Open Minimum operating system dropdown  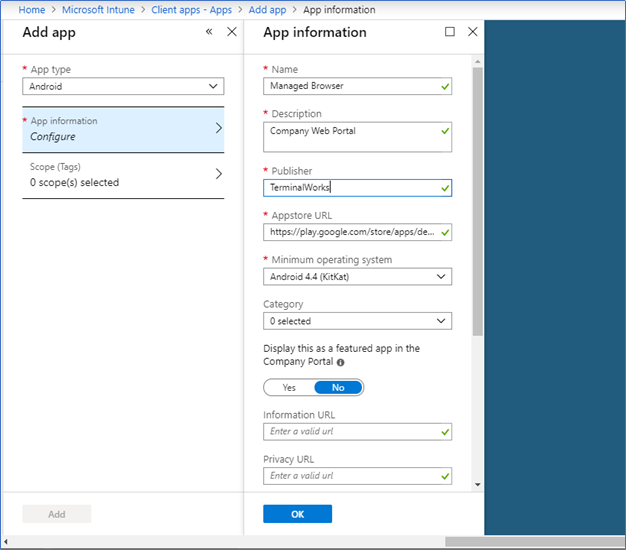pos(357,277)
